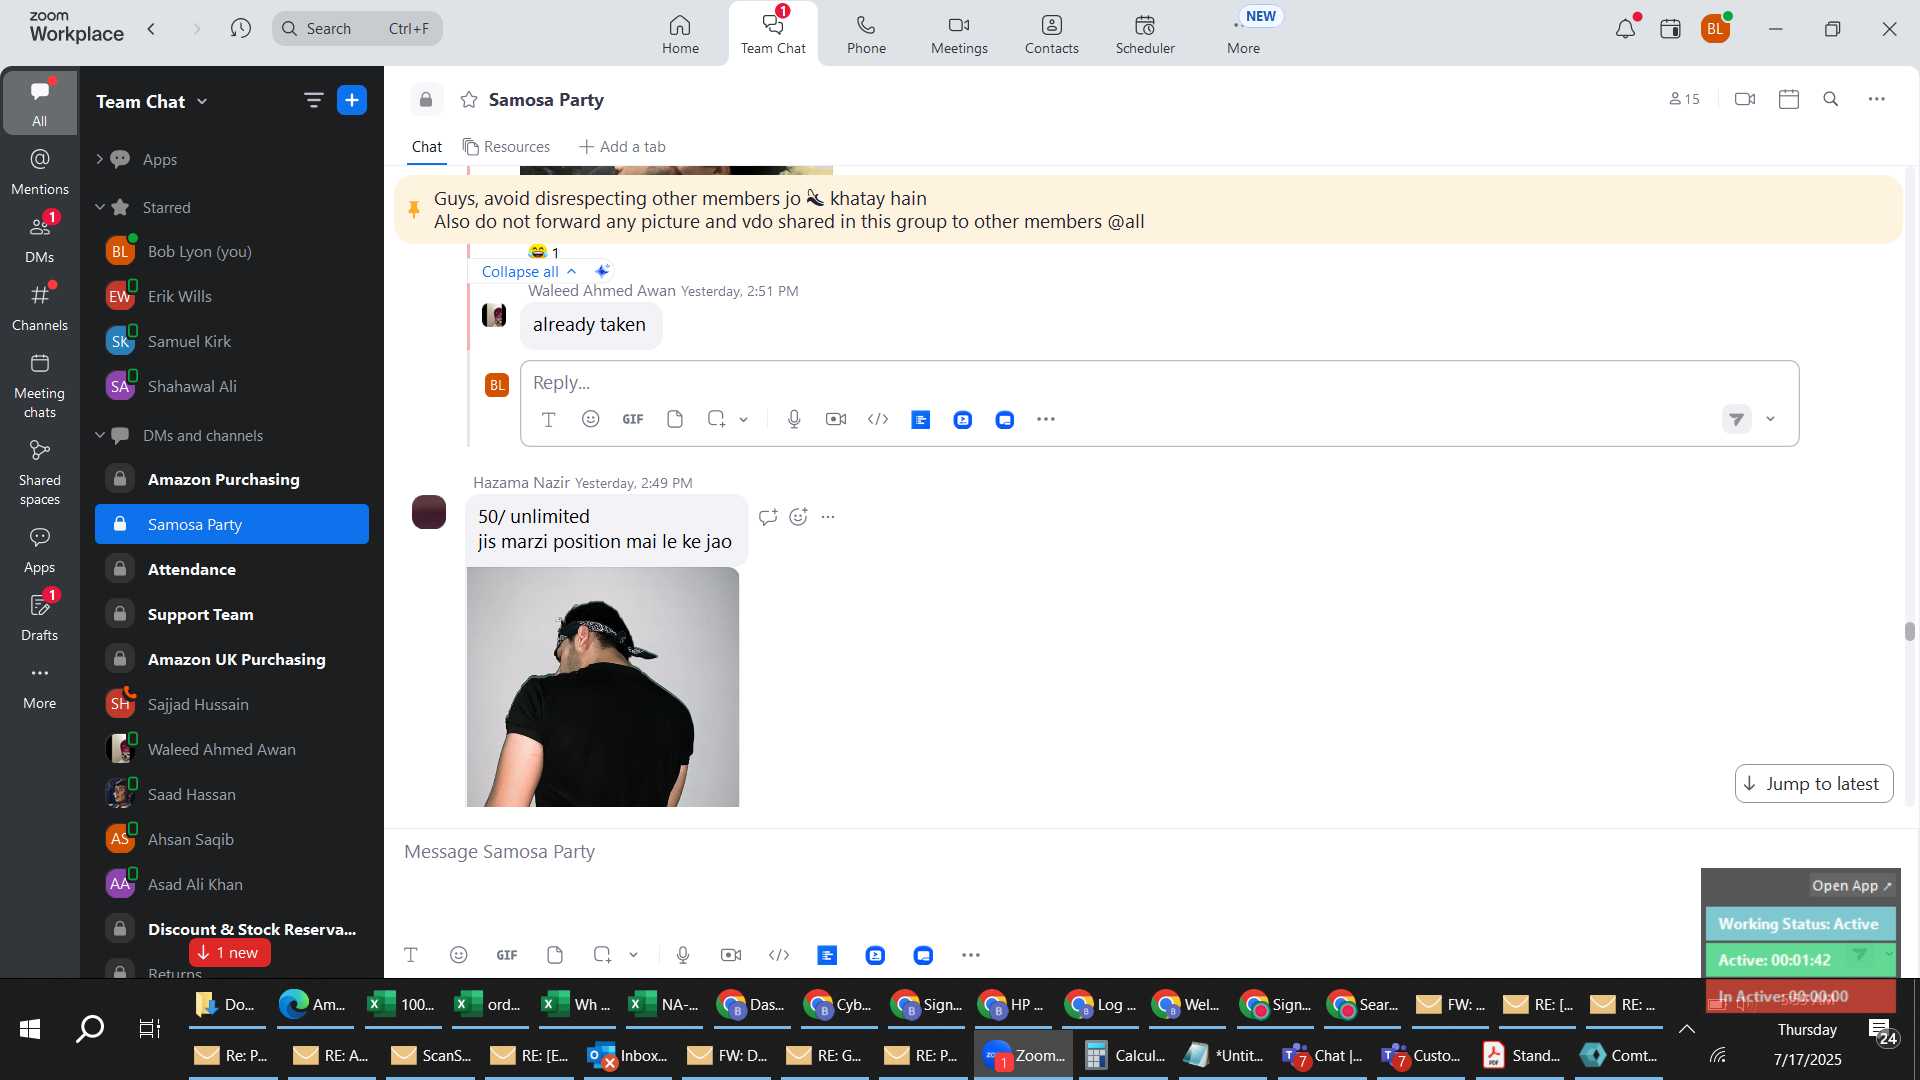
Task: Jump to latest message
Action: [1813, 784]
